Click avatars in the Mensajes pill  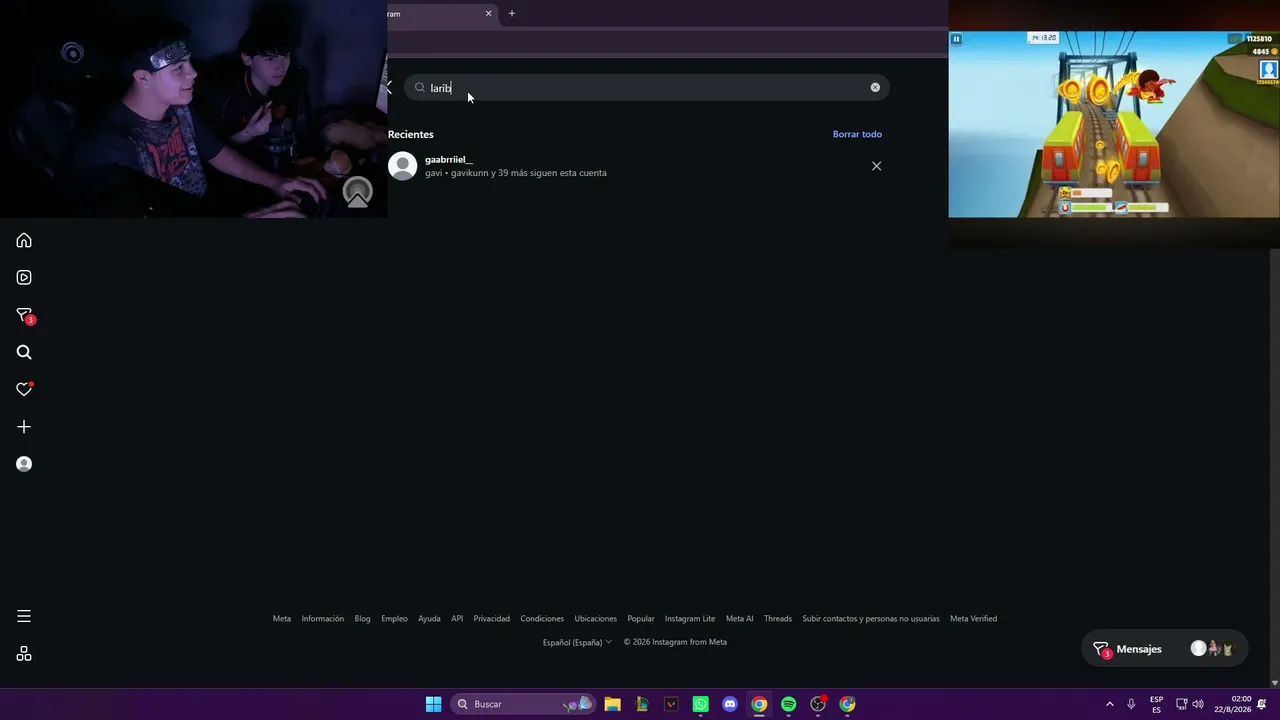pyautogui.click(x=1213, y=649)
